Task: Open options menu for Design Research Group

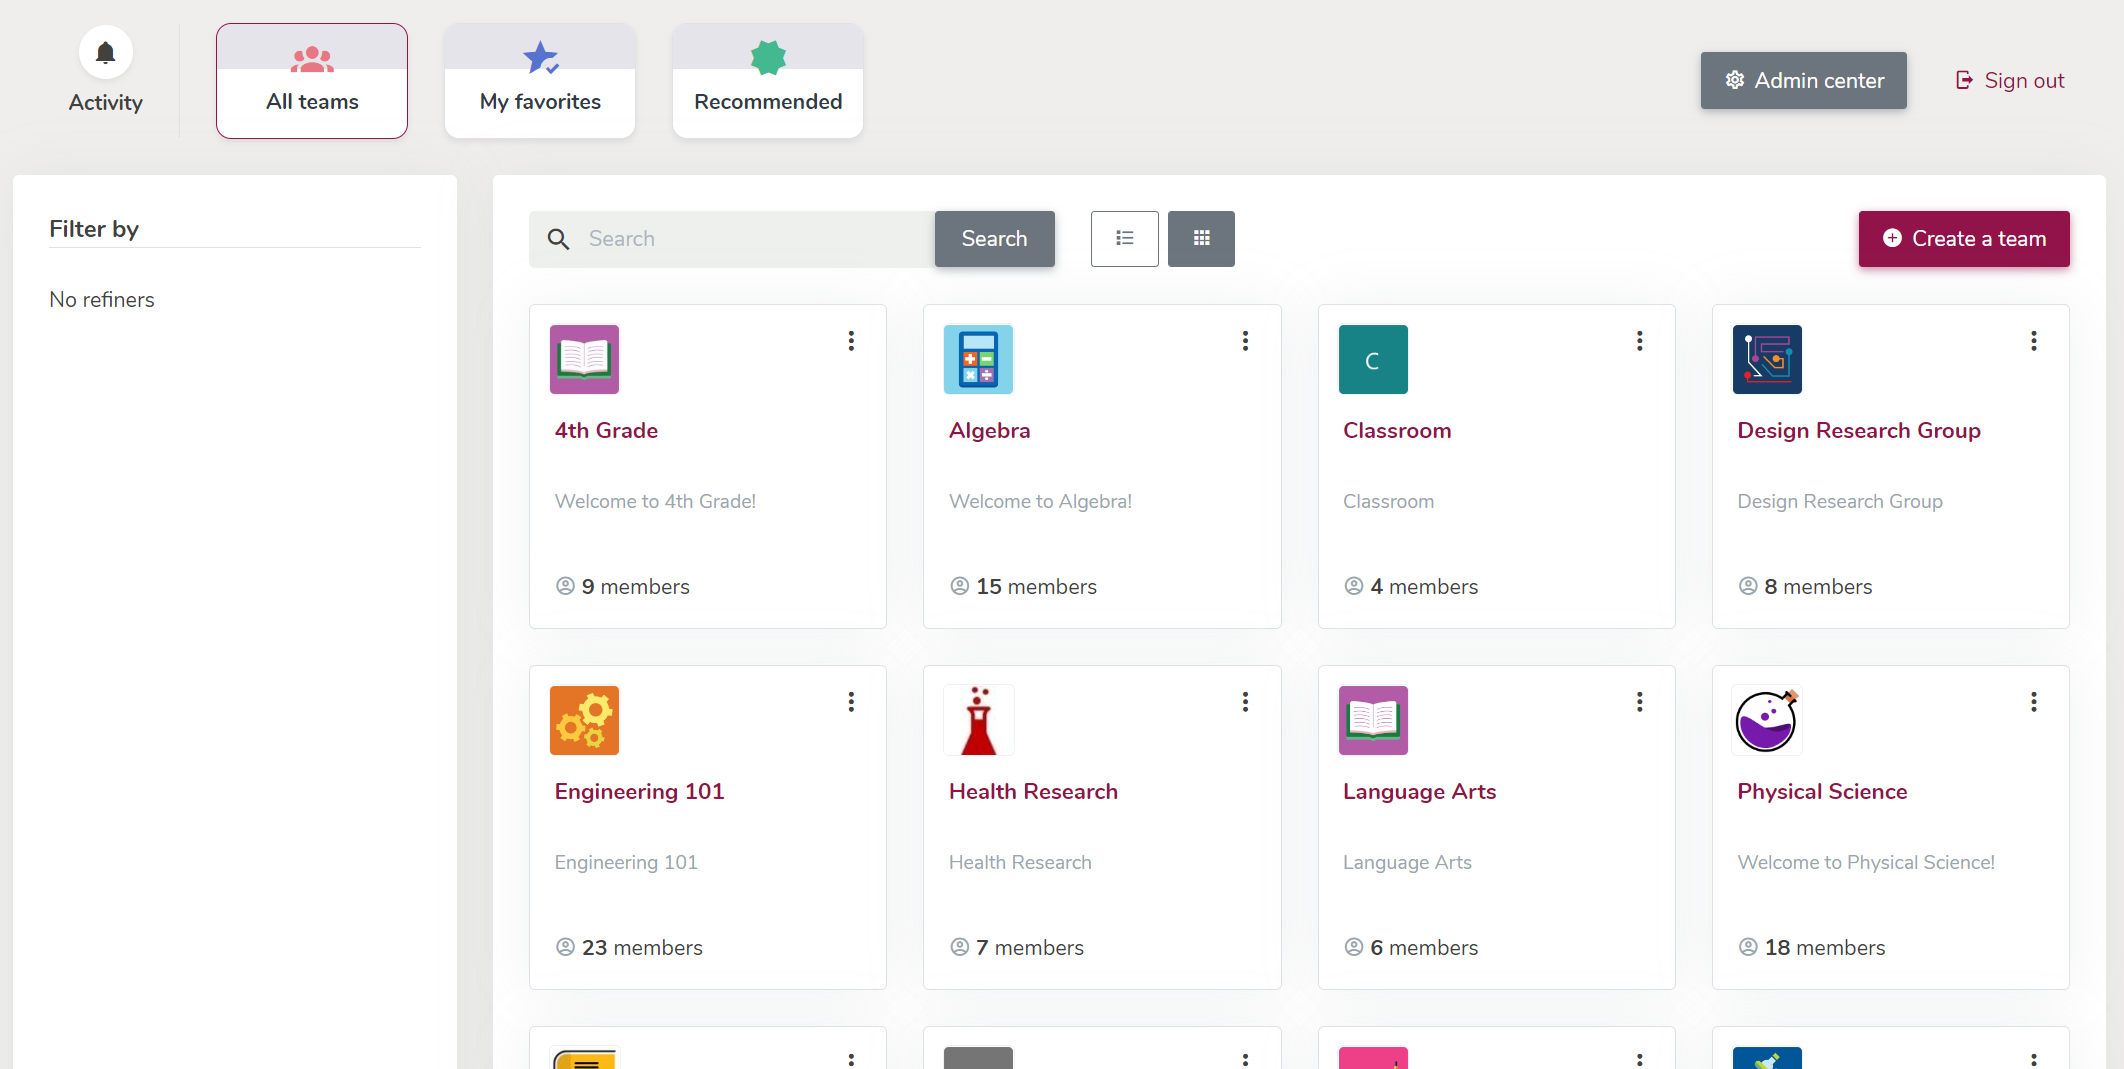Action: [x=2034, y=341]
